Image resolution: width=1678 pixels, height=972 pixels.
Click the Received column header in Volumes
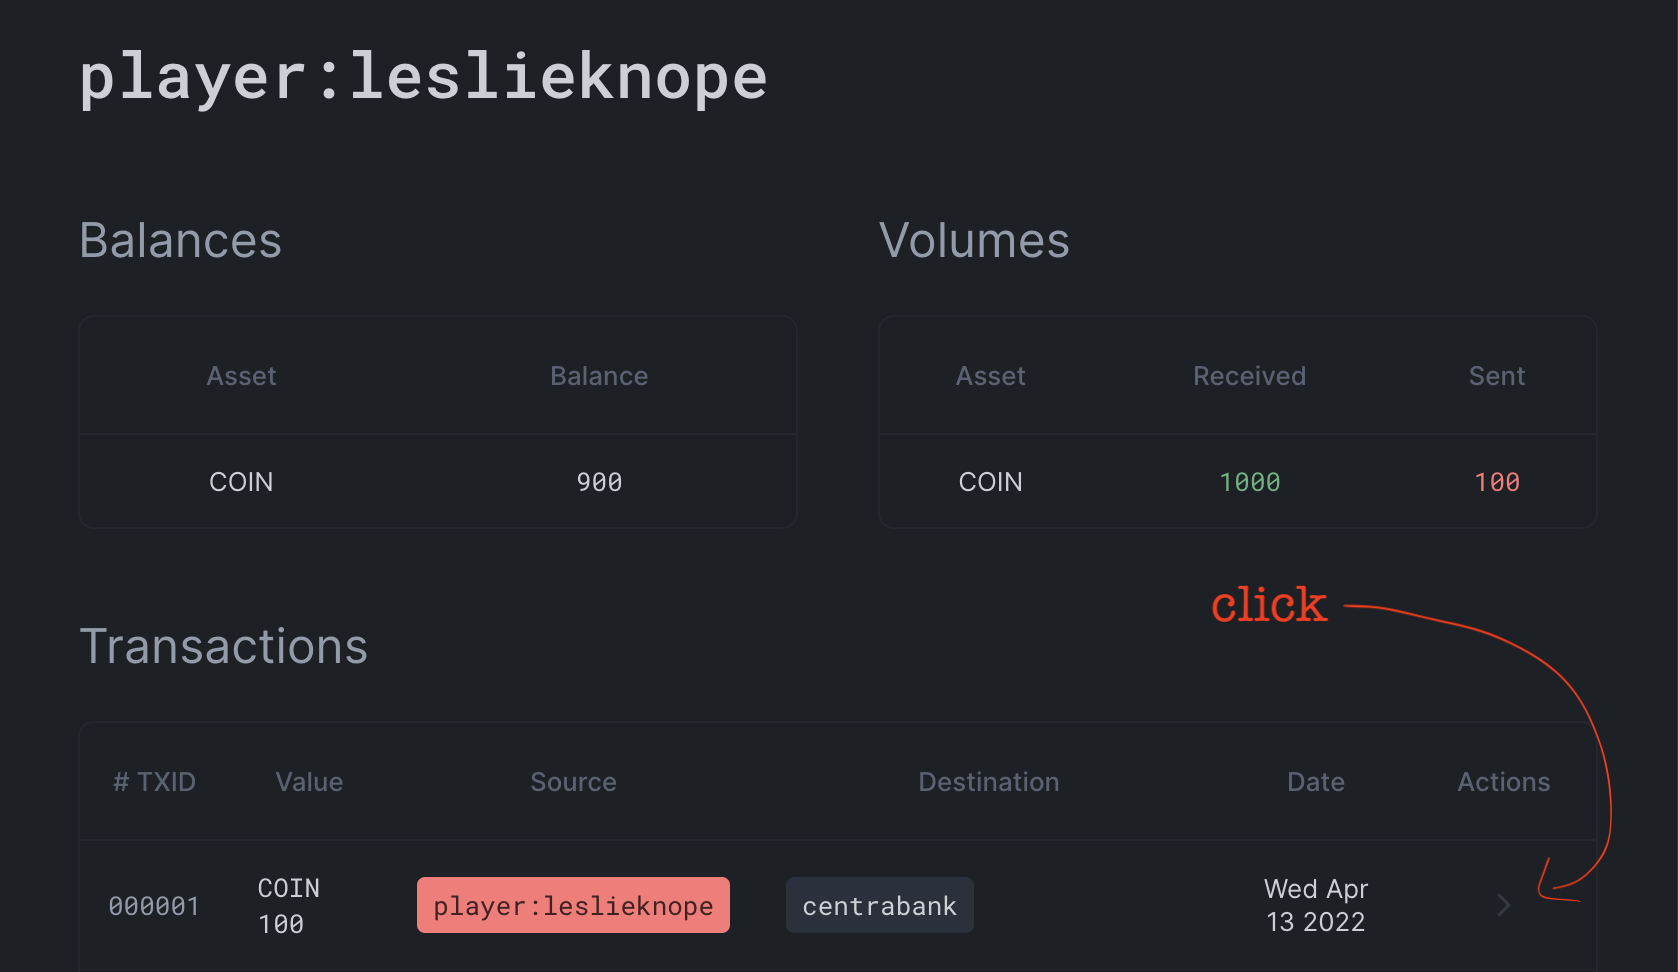click(x=1249, y=376)
